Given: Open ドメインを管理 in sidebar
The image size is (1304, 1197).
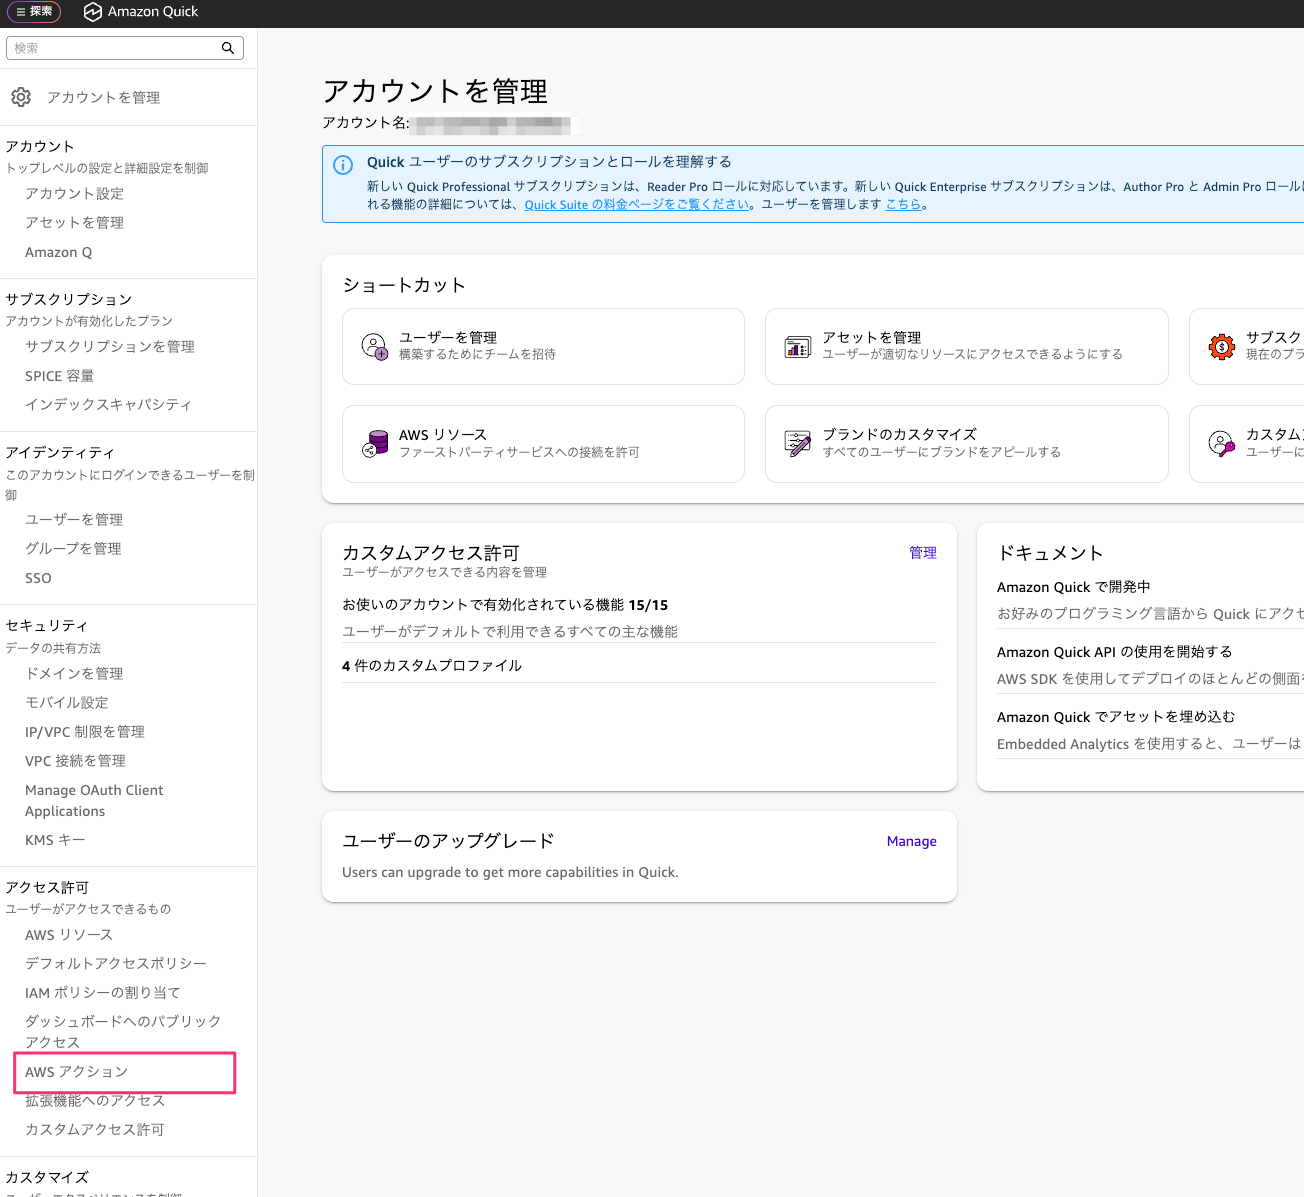Looking at the screenshot, I should pos(75,674).
